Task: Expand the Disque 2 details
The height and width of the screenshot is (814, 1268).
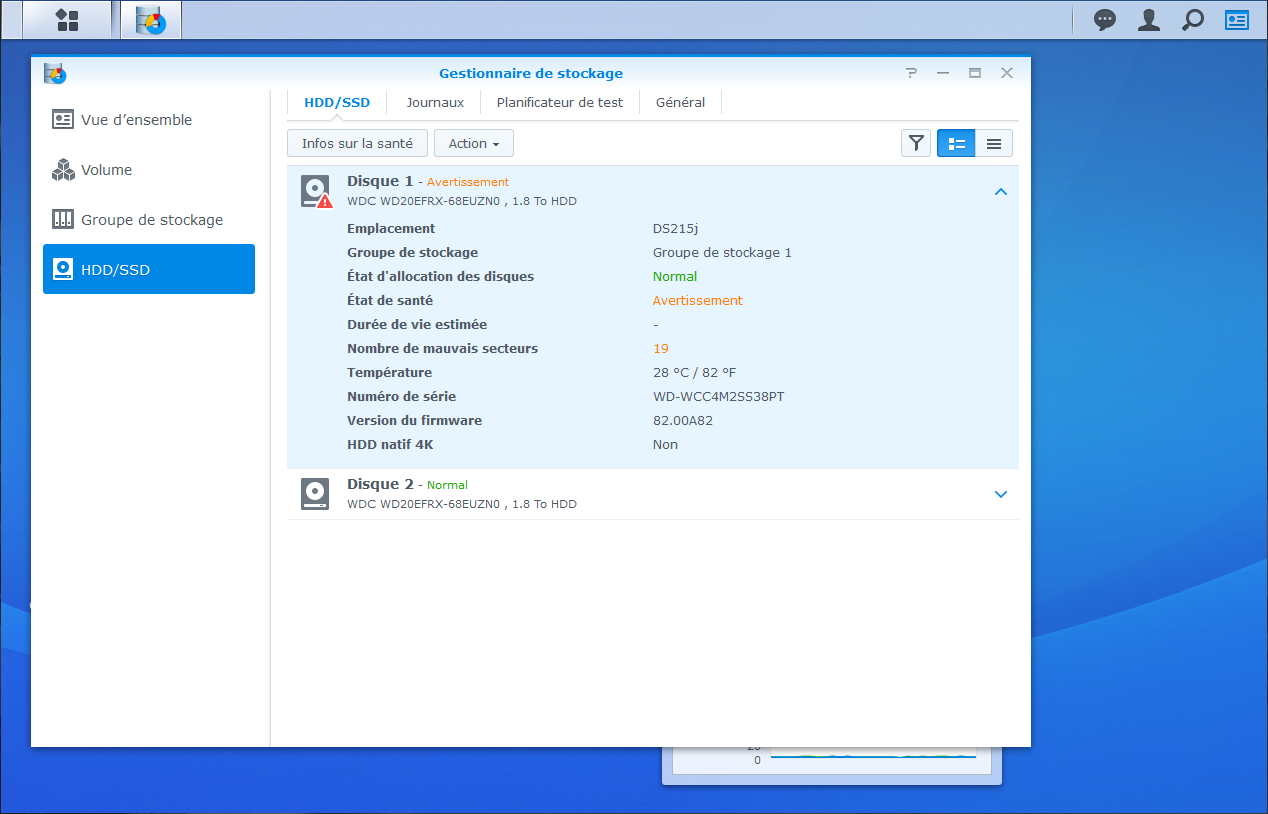Action: point(1001,494)
